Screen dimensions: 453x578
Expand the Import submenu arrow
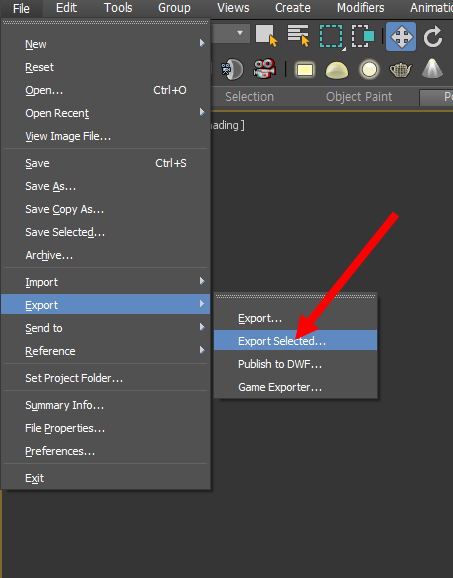point(202,281)
